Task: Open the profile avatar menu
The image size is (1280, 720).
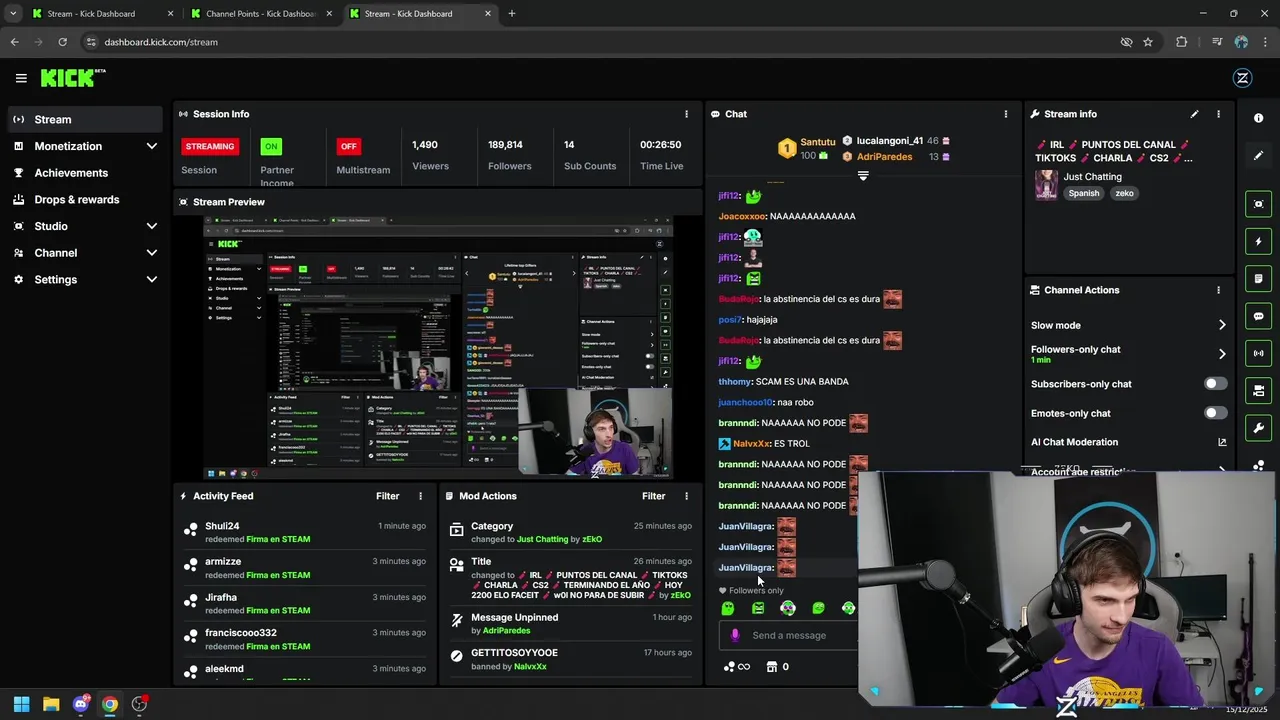Action: (x=1243, y=78)
